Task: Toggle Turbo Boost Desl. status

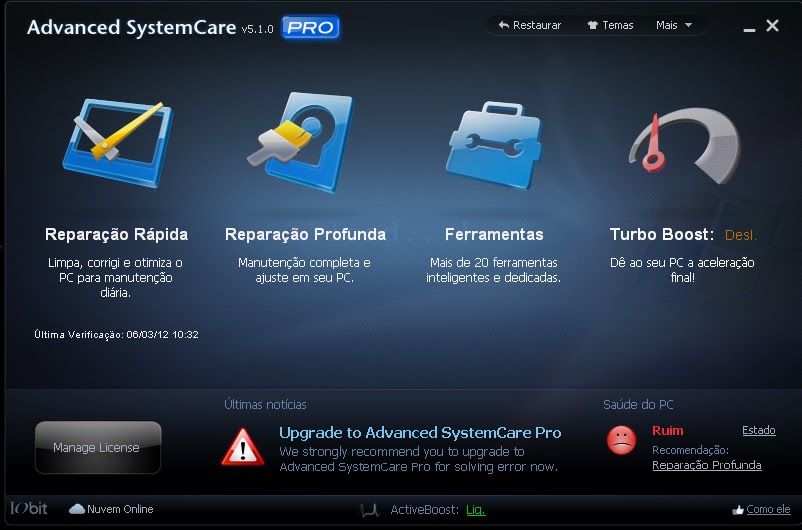Action: pyautogui.click(x=740, y=235)
